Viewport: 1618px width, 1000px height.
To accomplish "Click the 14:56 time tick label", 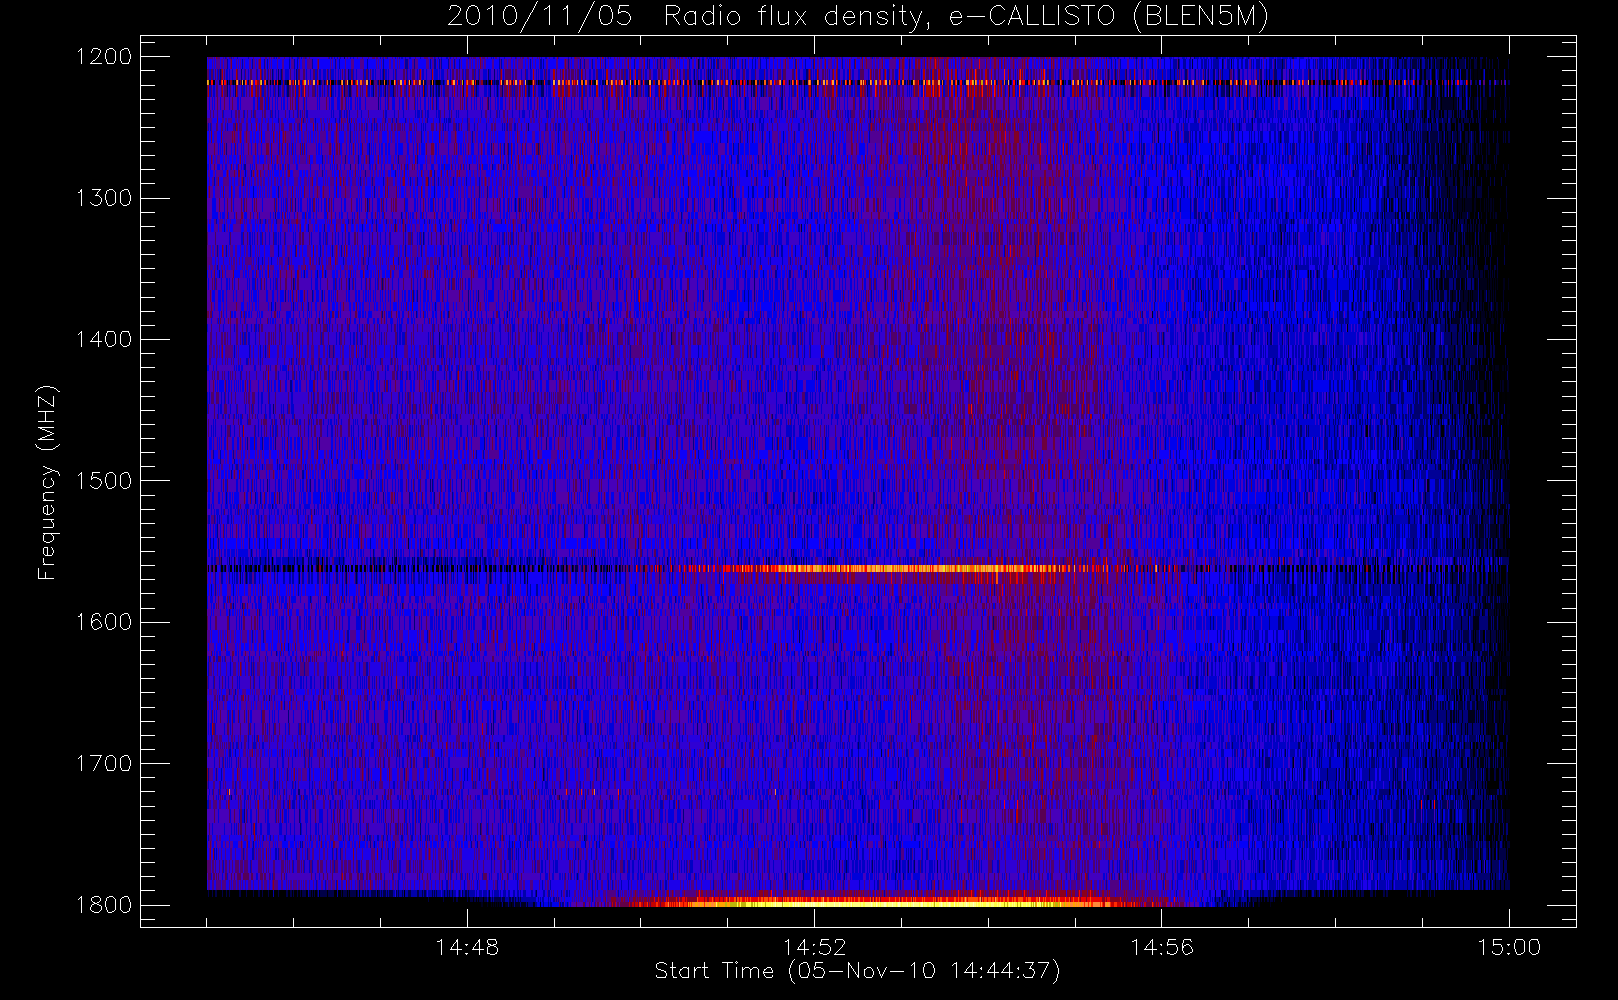I will (x=1162, y=947).
